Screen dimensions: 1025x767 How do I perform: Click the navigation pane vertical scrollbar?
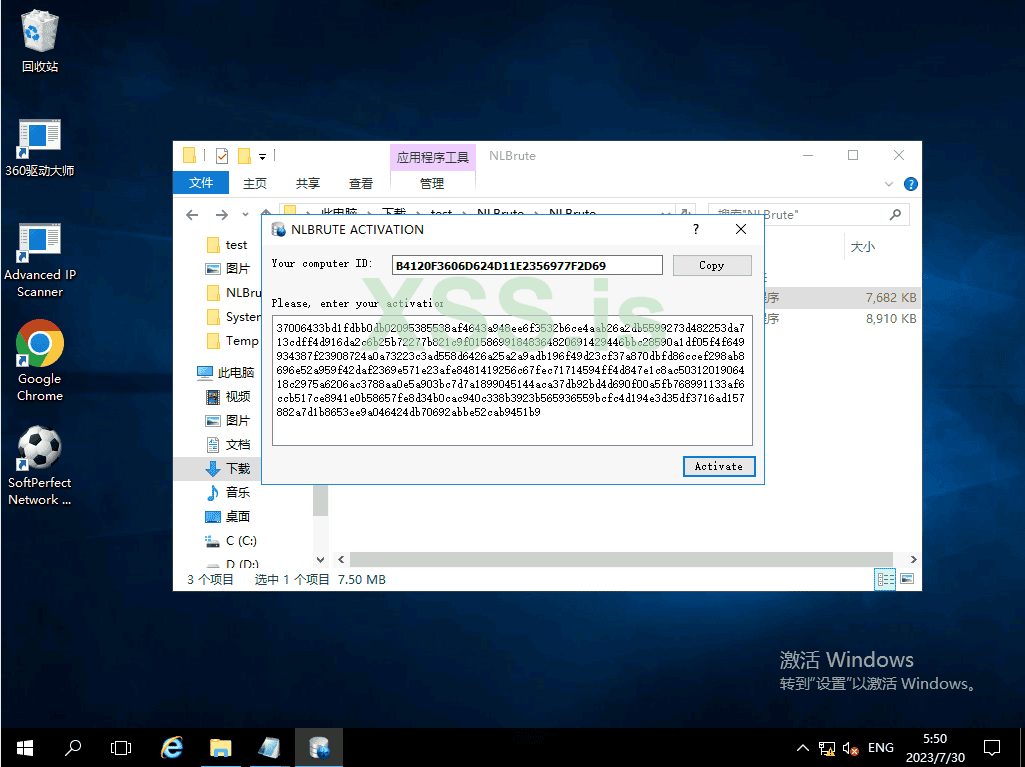320,500
